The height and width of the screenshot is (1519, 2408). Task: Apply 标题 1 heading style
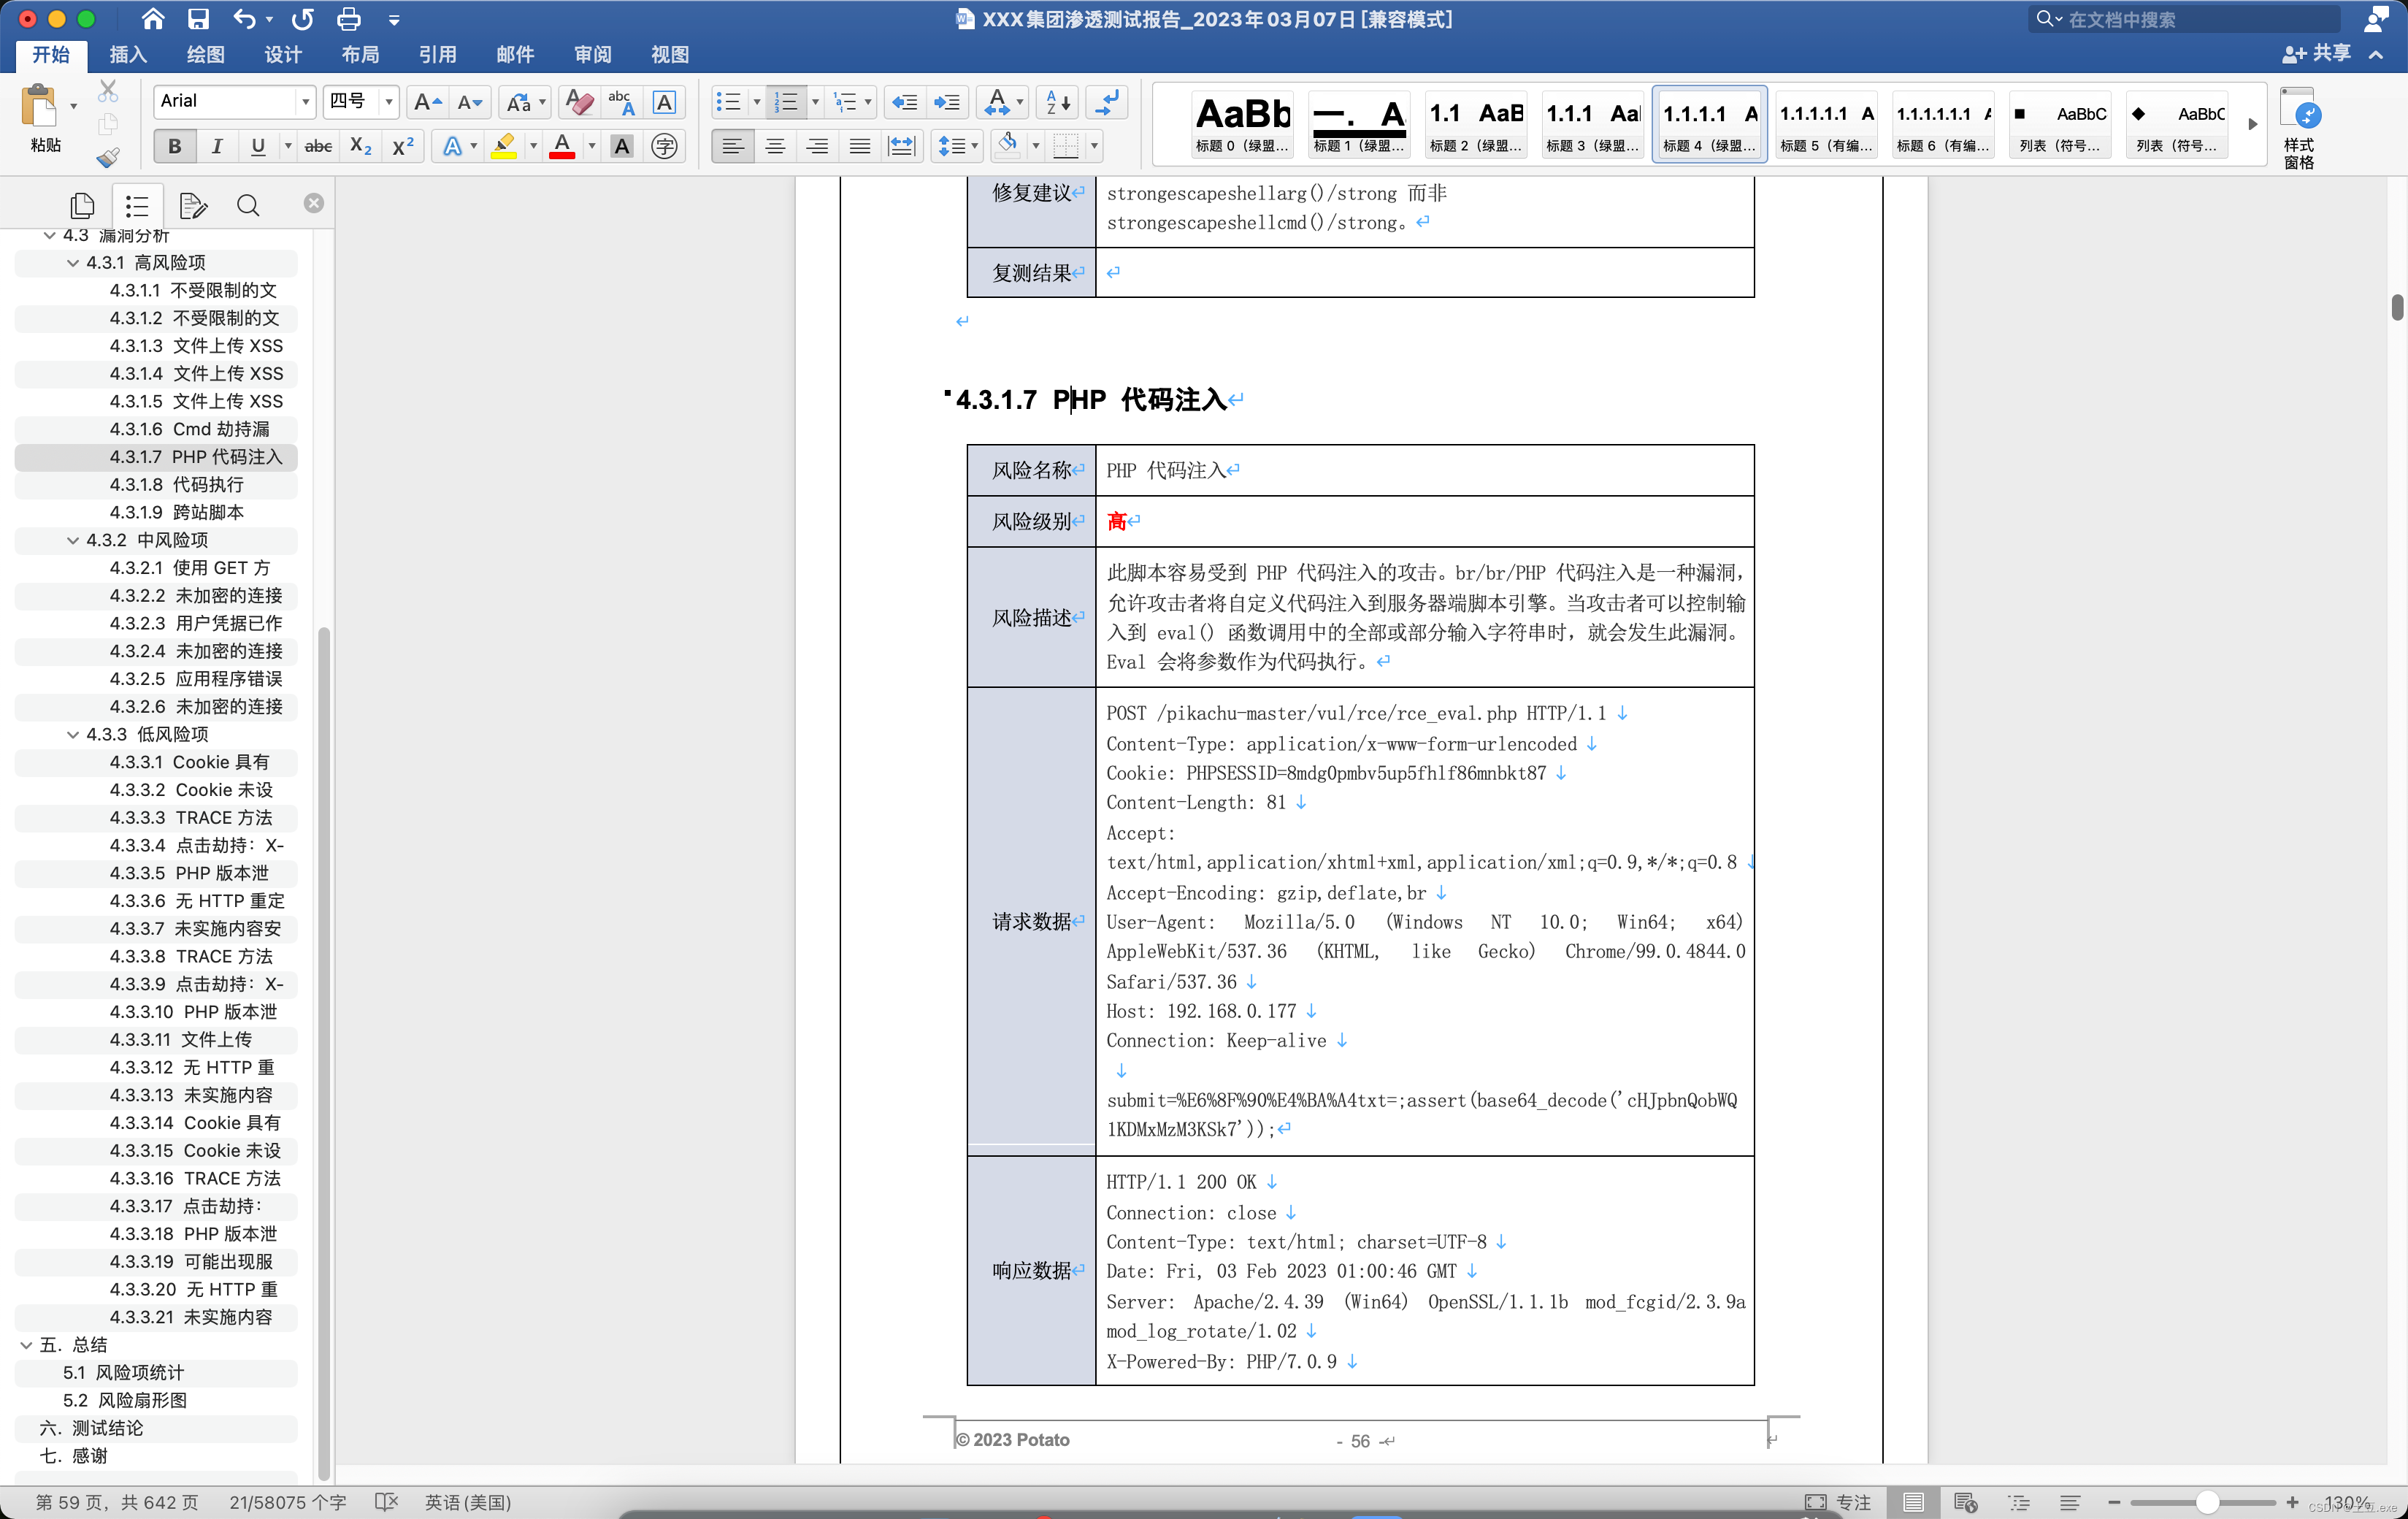pos(1359,124)
